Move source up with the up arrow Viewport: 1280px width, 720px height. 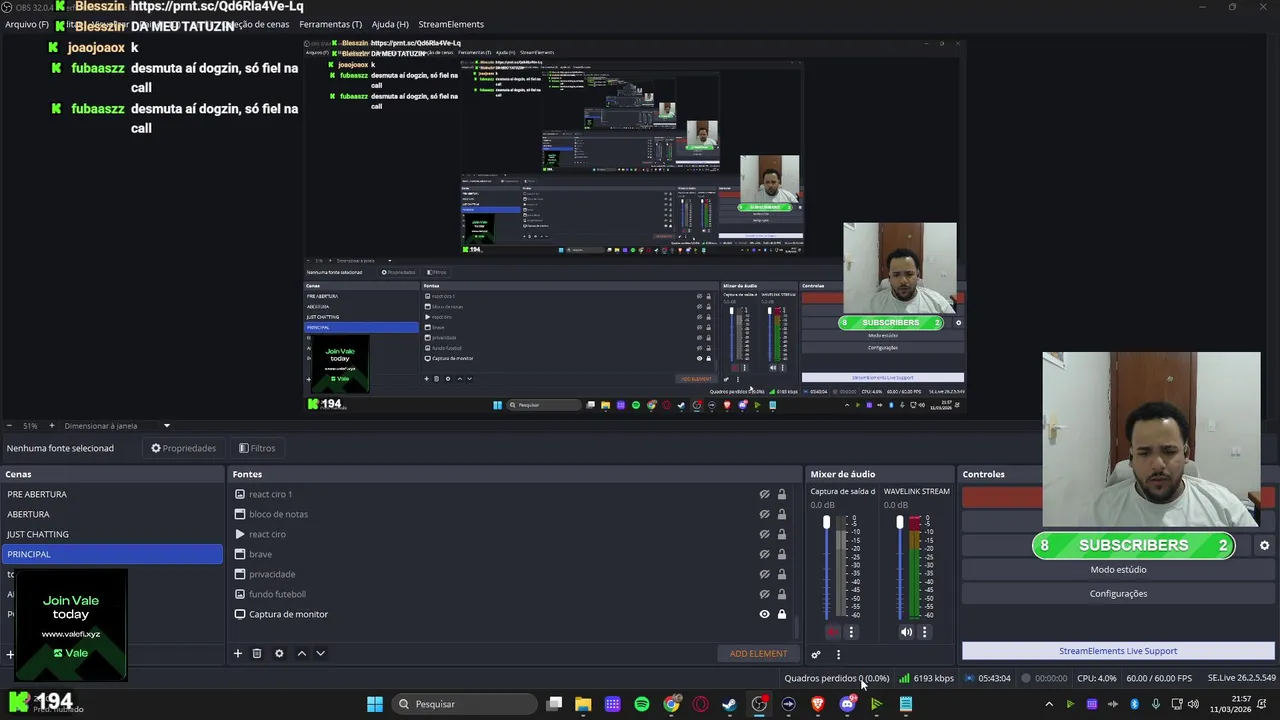pos(302,653)
